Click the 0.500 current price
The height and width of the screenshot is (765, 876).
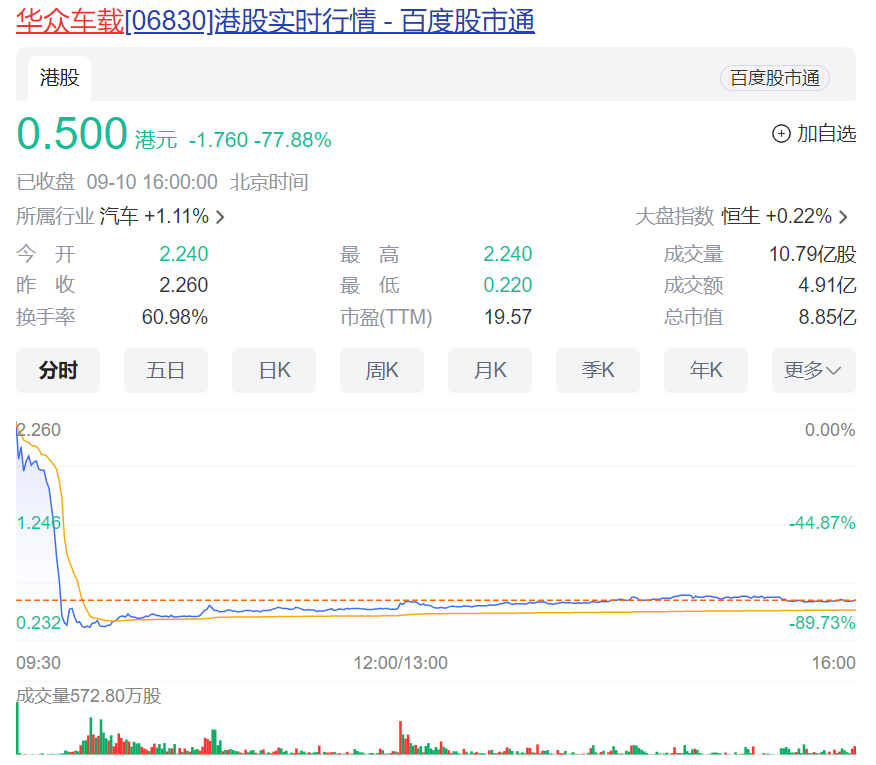[72, 134]
